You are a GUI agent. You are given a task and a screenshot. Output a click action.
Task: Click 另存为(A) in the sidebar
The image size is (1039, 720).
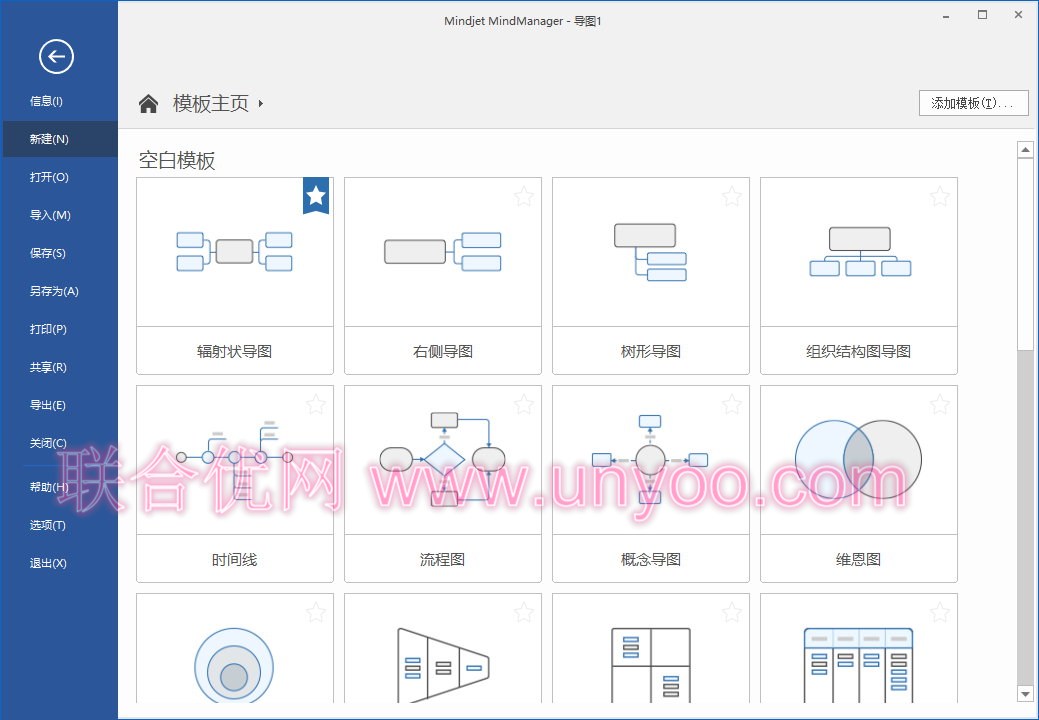59,291
